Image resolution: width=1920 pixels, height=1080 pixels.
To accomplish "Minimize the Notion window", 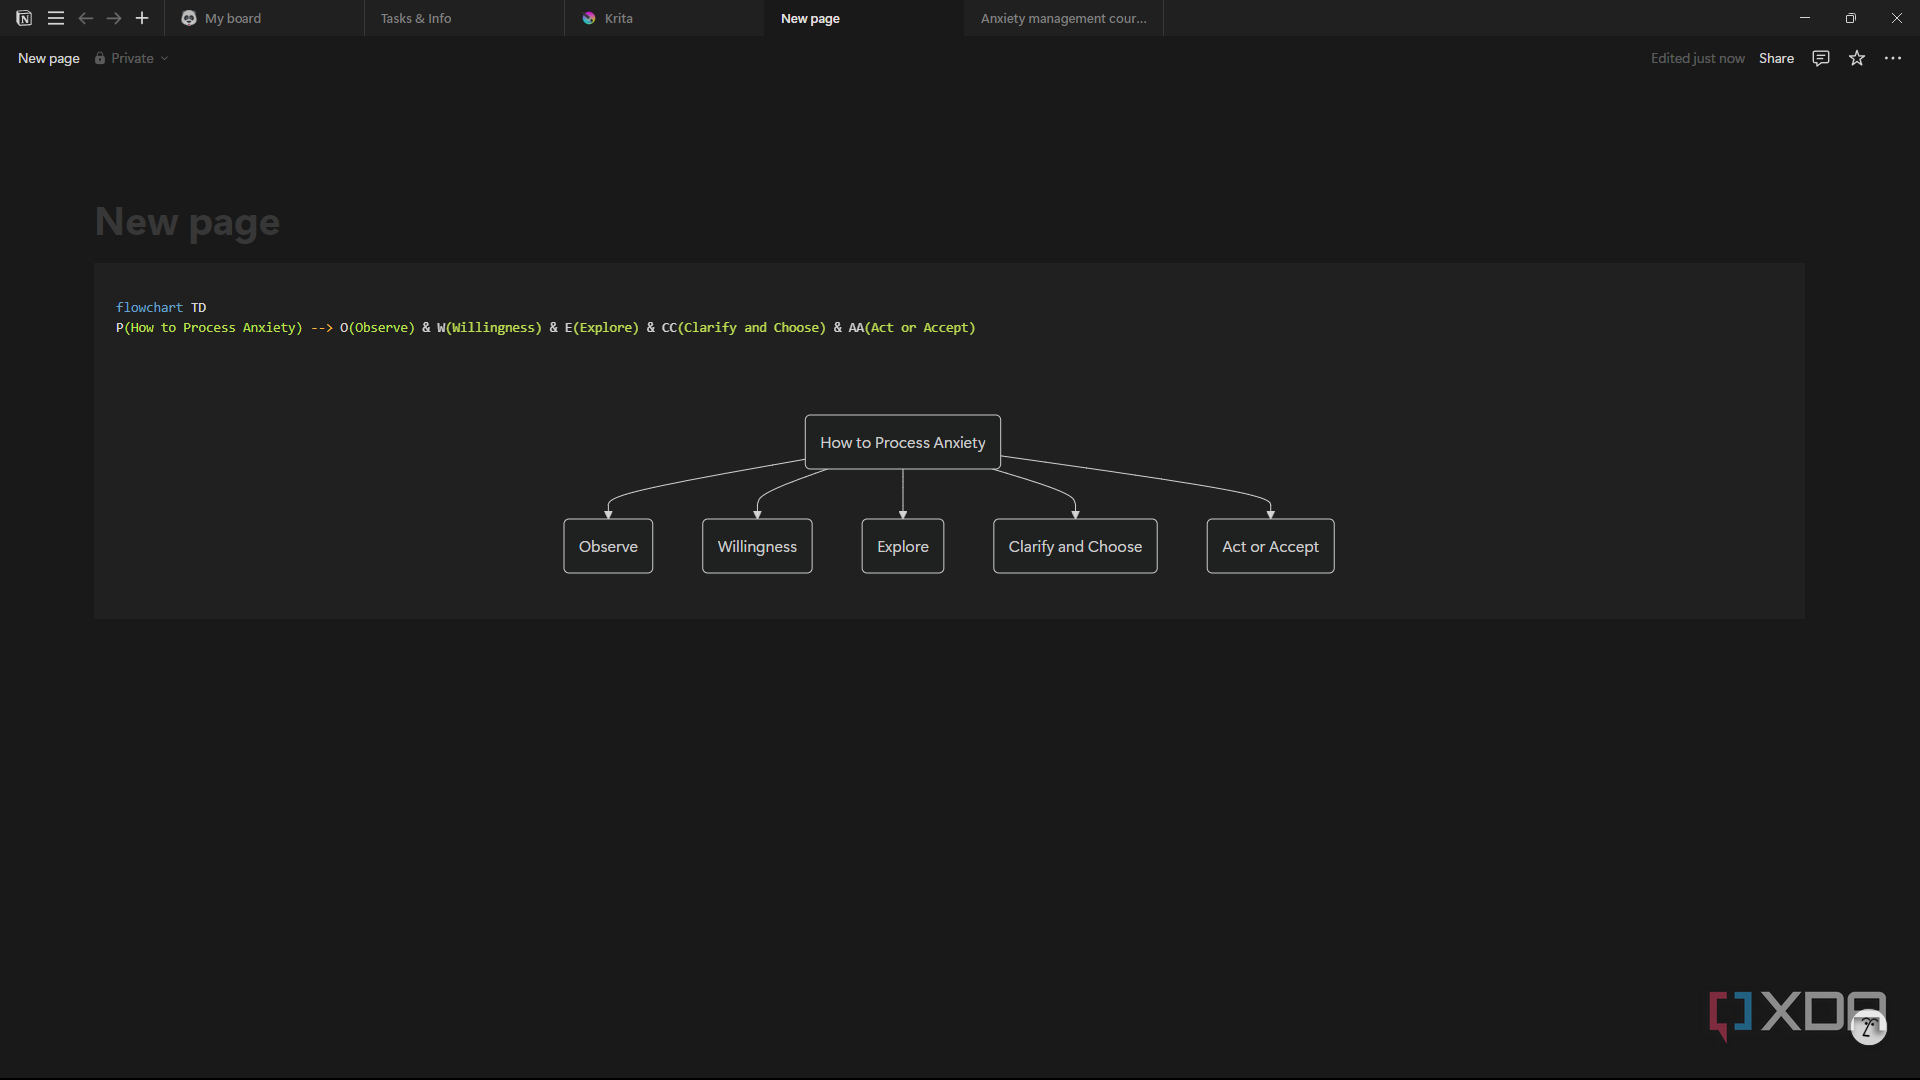I will point(1805,18).
